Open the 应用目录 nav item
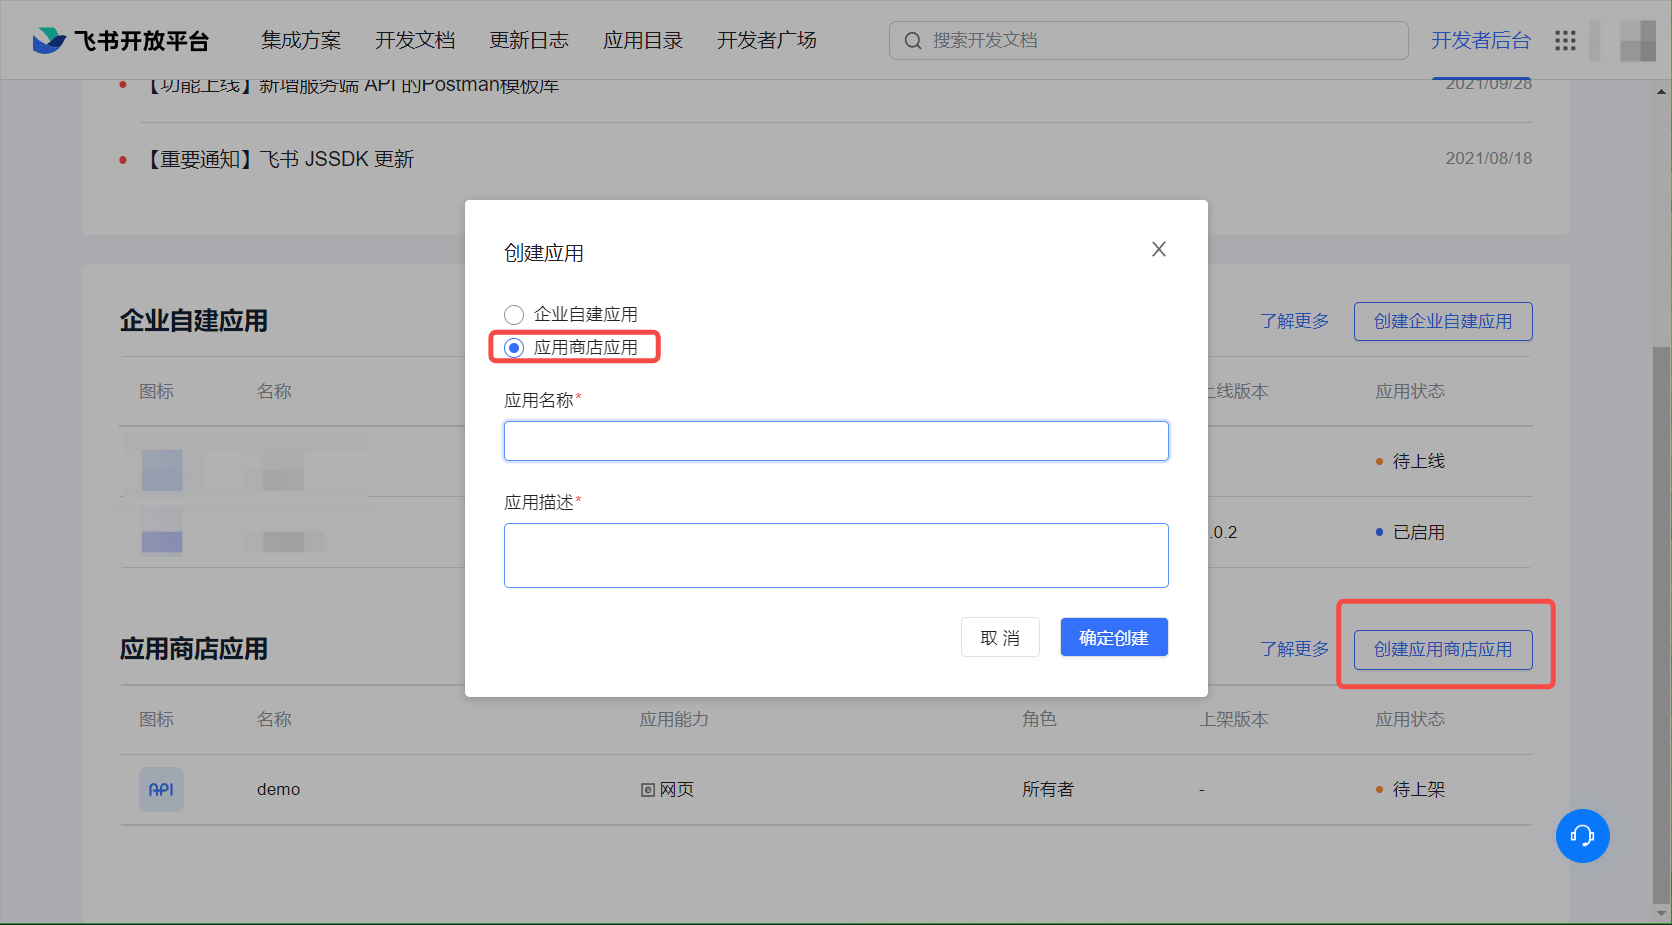 pos(643,40)
